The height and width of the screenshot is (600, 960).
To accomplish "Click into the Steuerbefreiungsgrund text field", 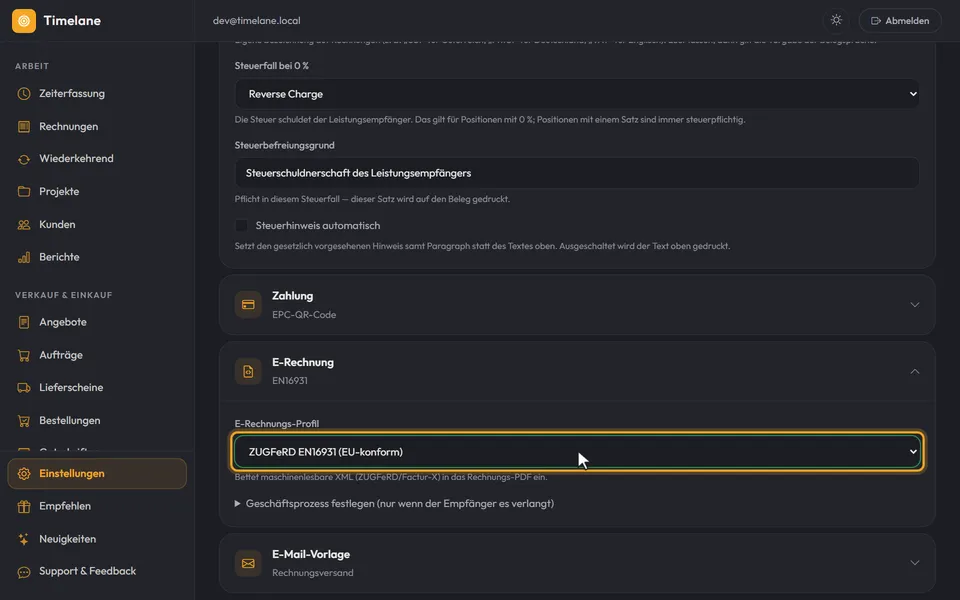I will (577, 173).
